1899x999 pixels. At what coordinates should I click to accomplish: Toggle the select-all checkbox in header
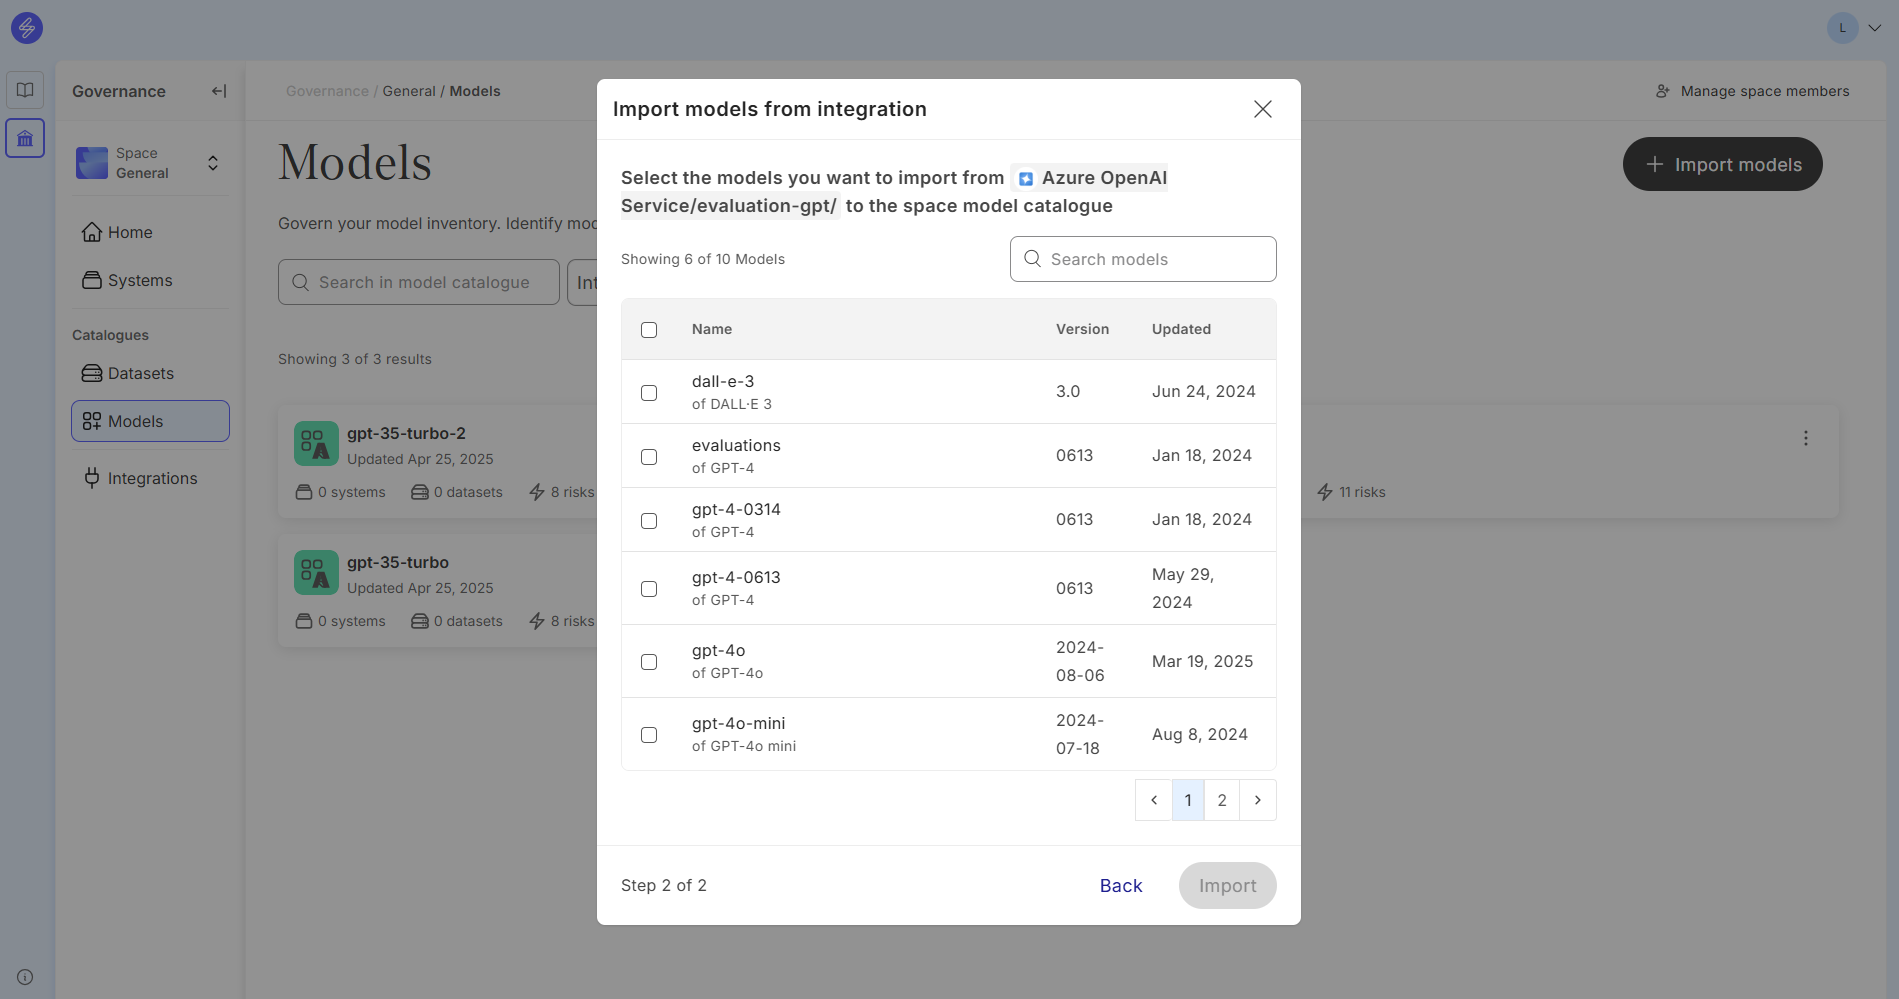(649, 330)
